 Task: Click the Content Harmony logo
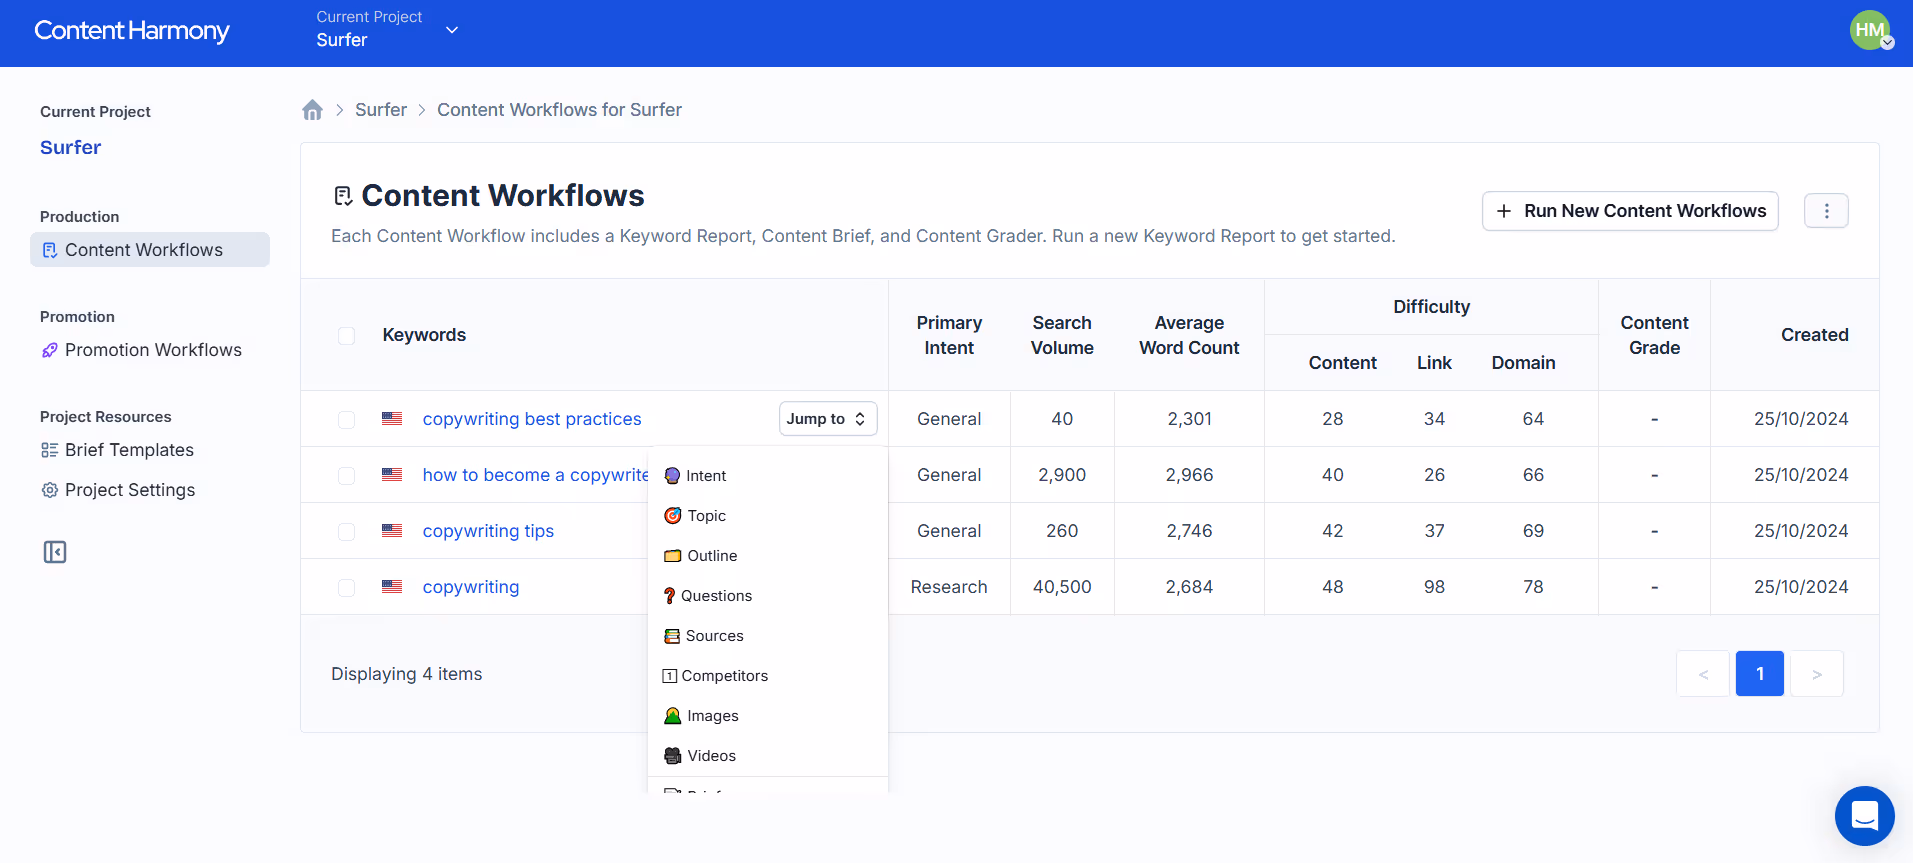point(132,31)
